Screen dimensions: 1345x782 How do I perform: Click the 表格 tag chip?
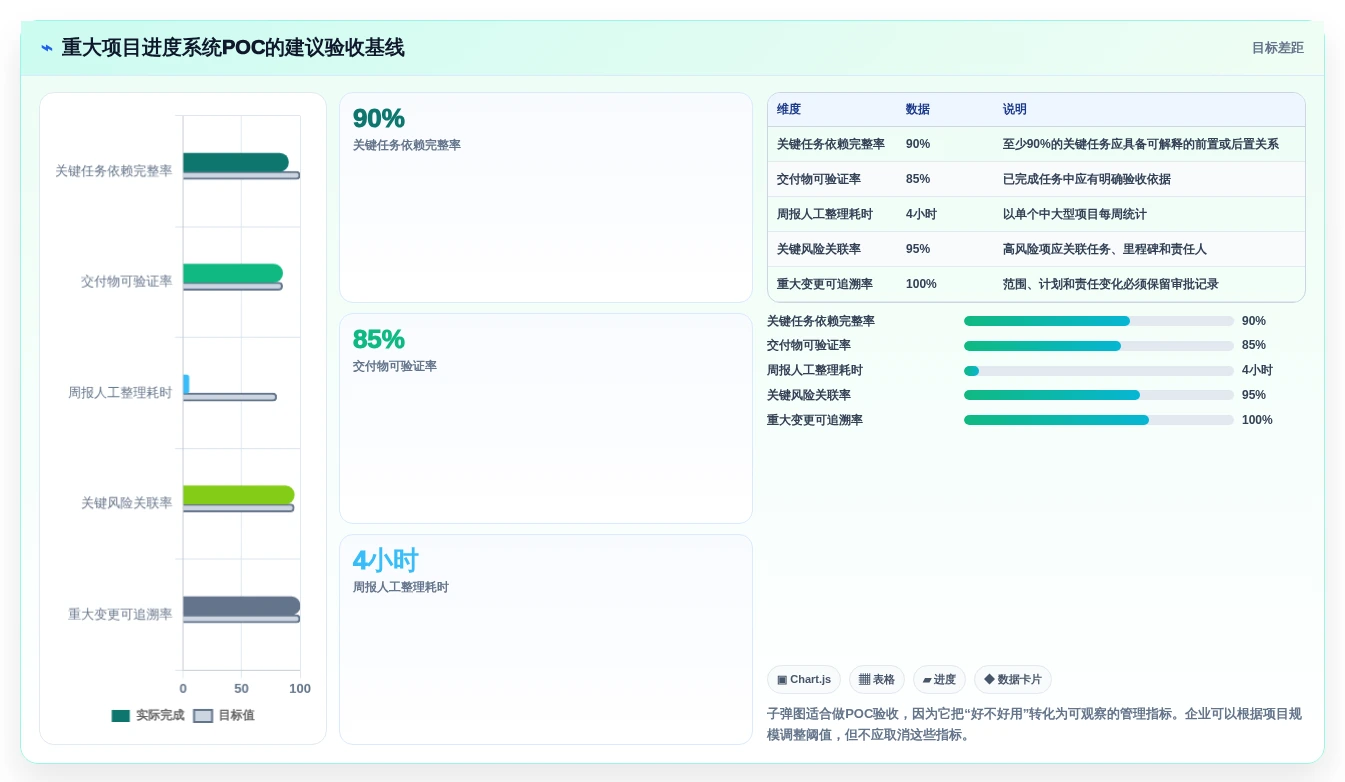pyautogui.click(x=877, y=680)
